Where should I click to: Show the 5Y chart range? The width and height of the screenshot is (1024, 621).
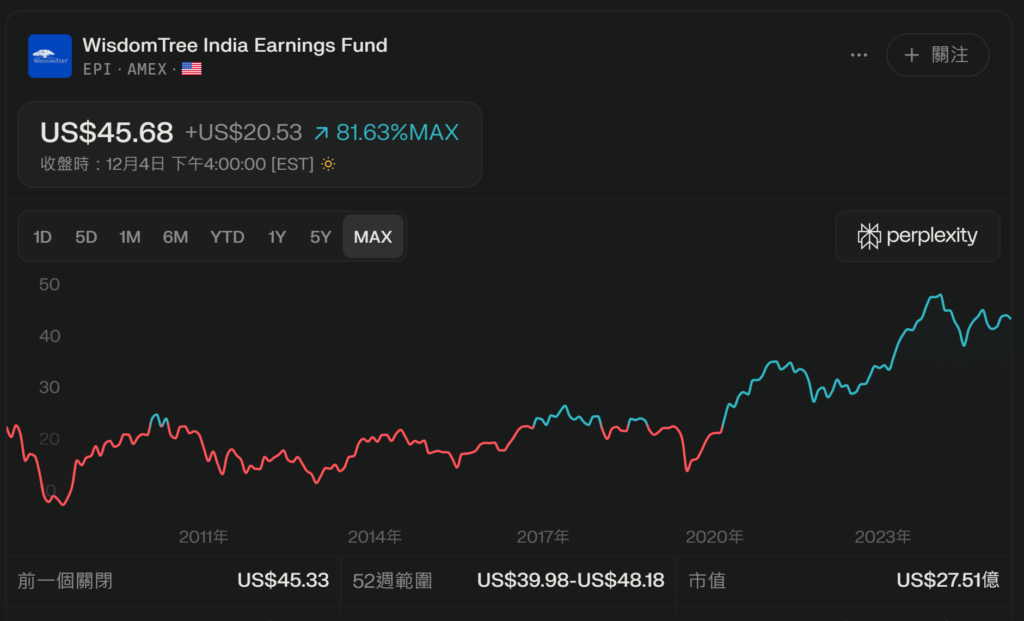[x=320, y=237]
